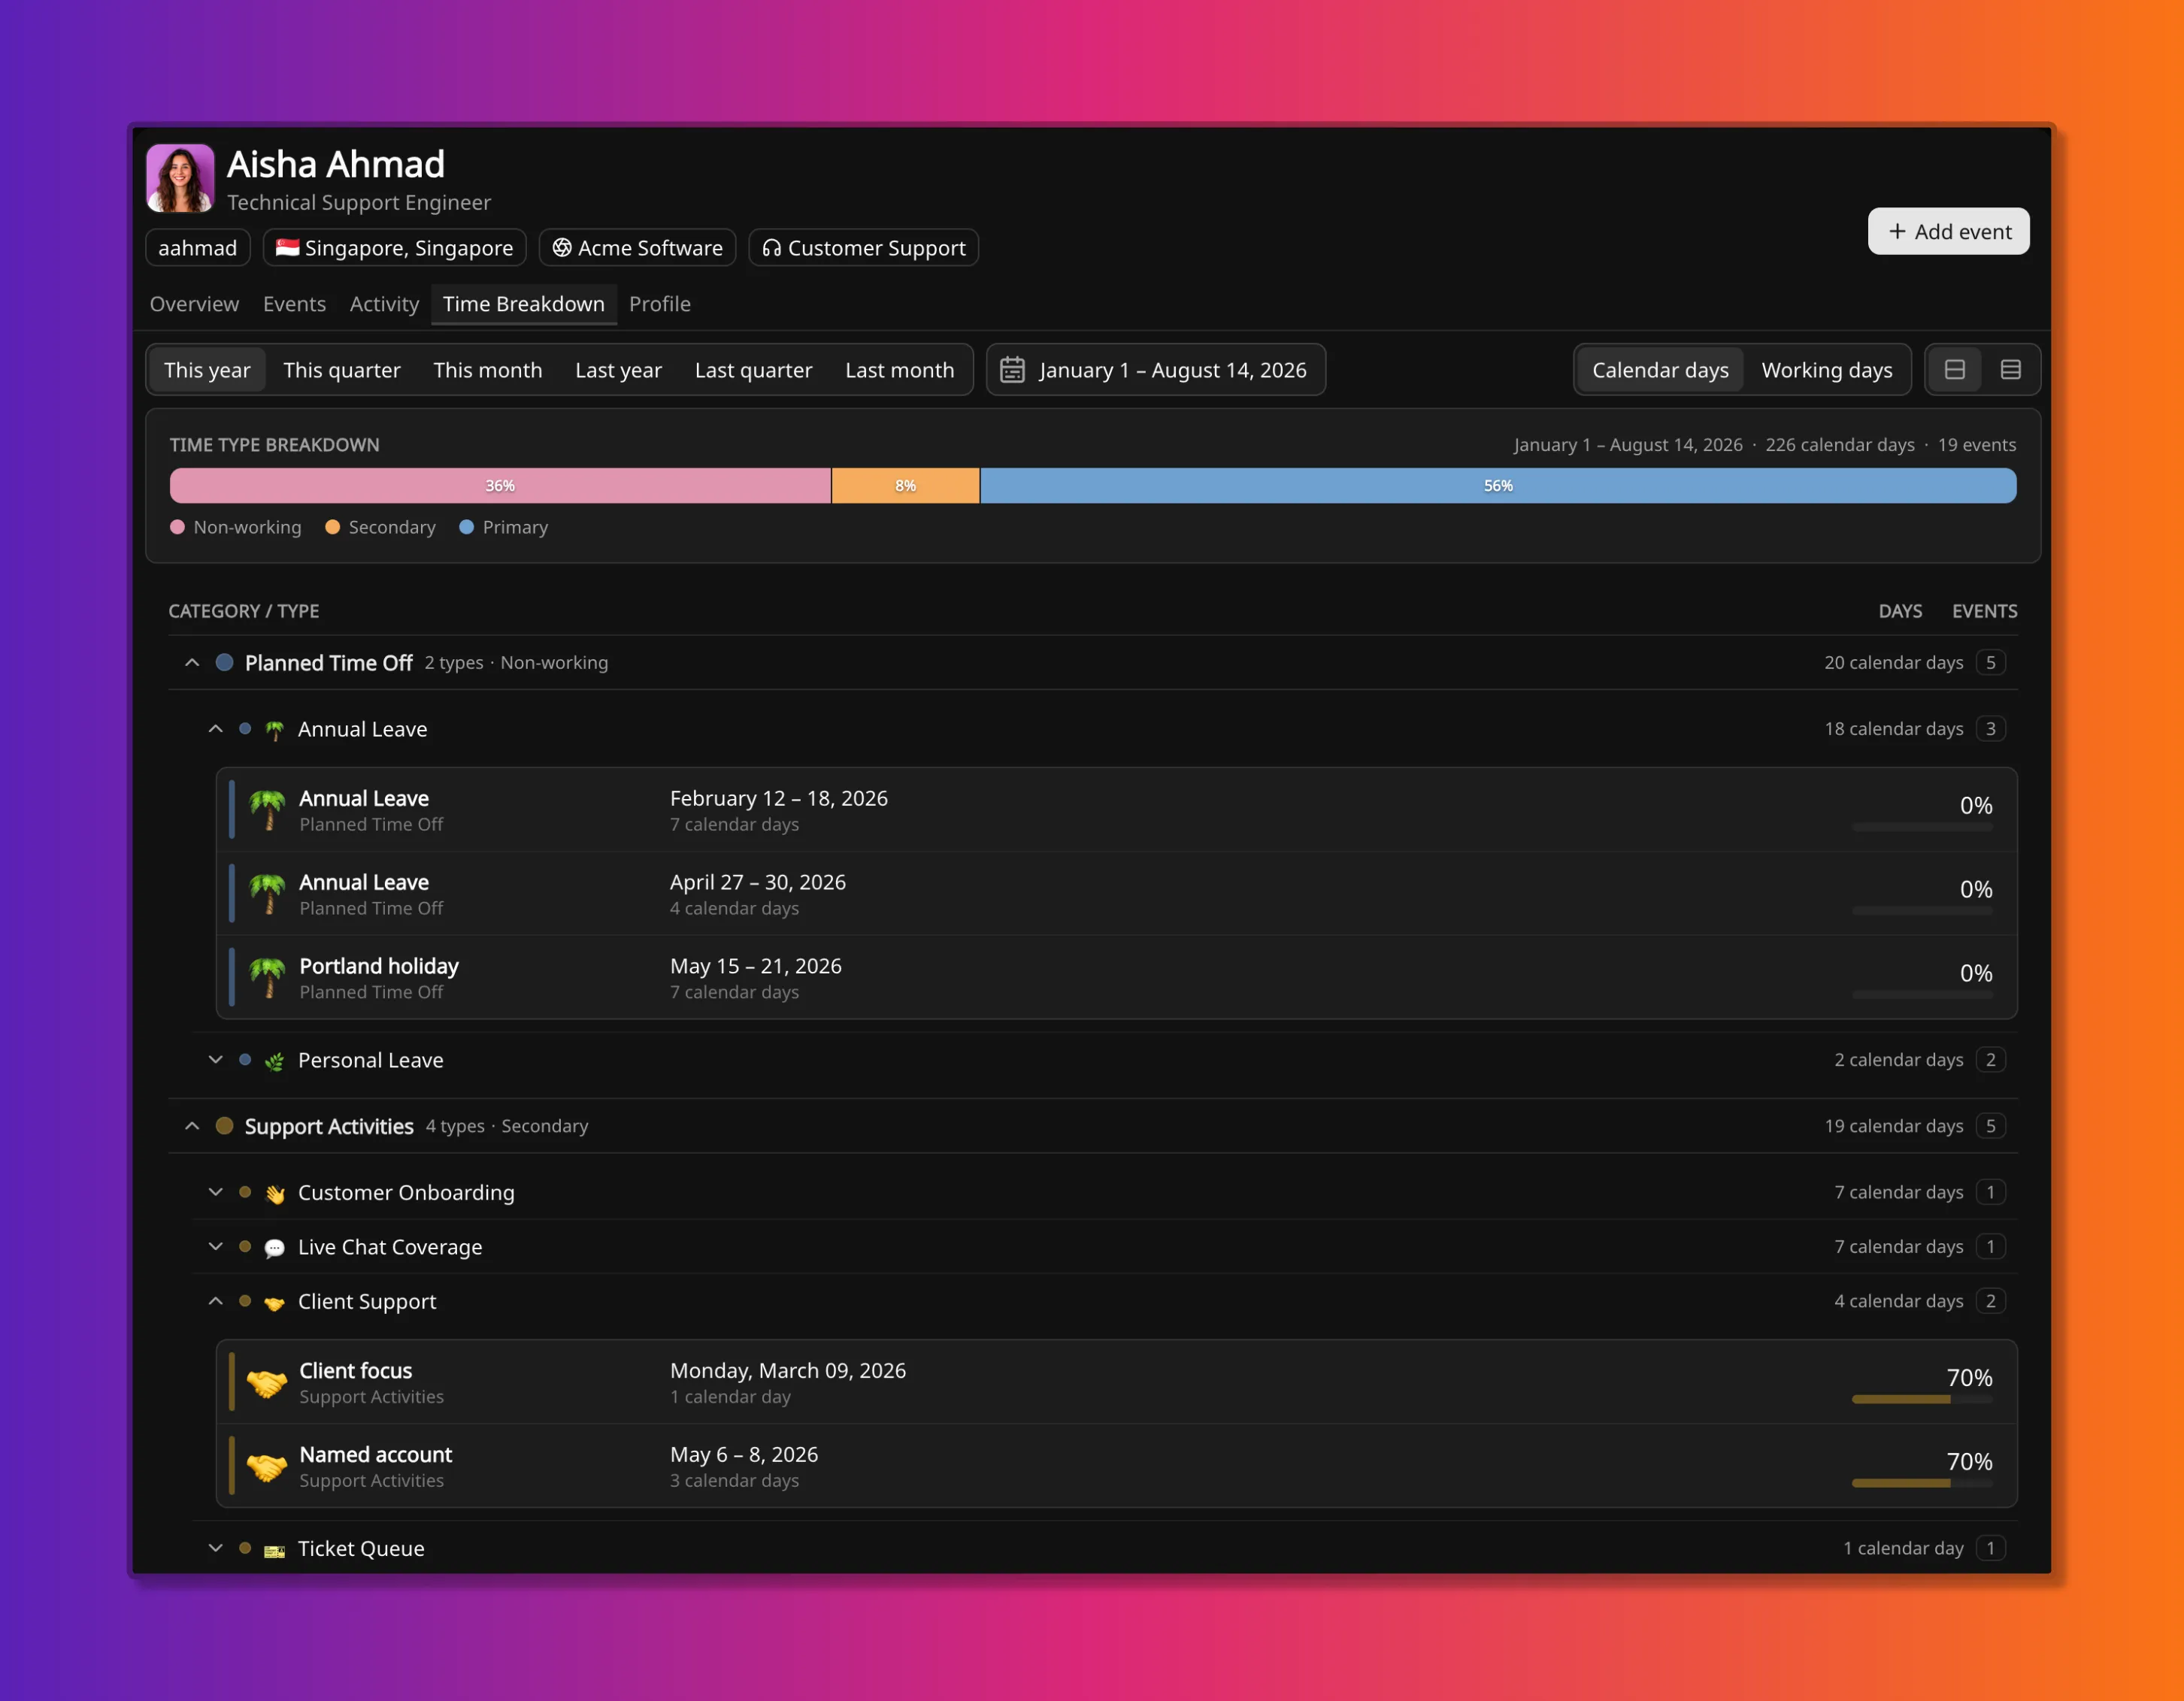Expand the Ticket Queue type
The height and width of the screenshot is (1701, 2184).
pos(215,1547)
